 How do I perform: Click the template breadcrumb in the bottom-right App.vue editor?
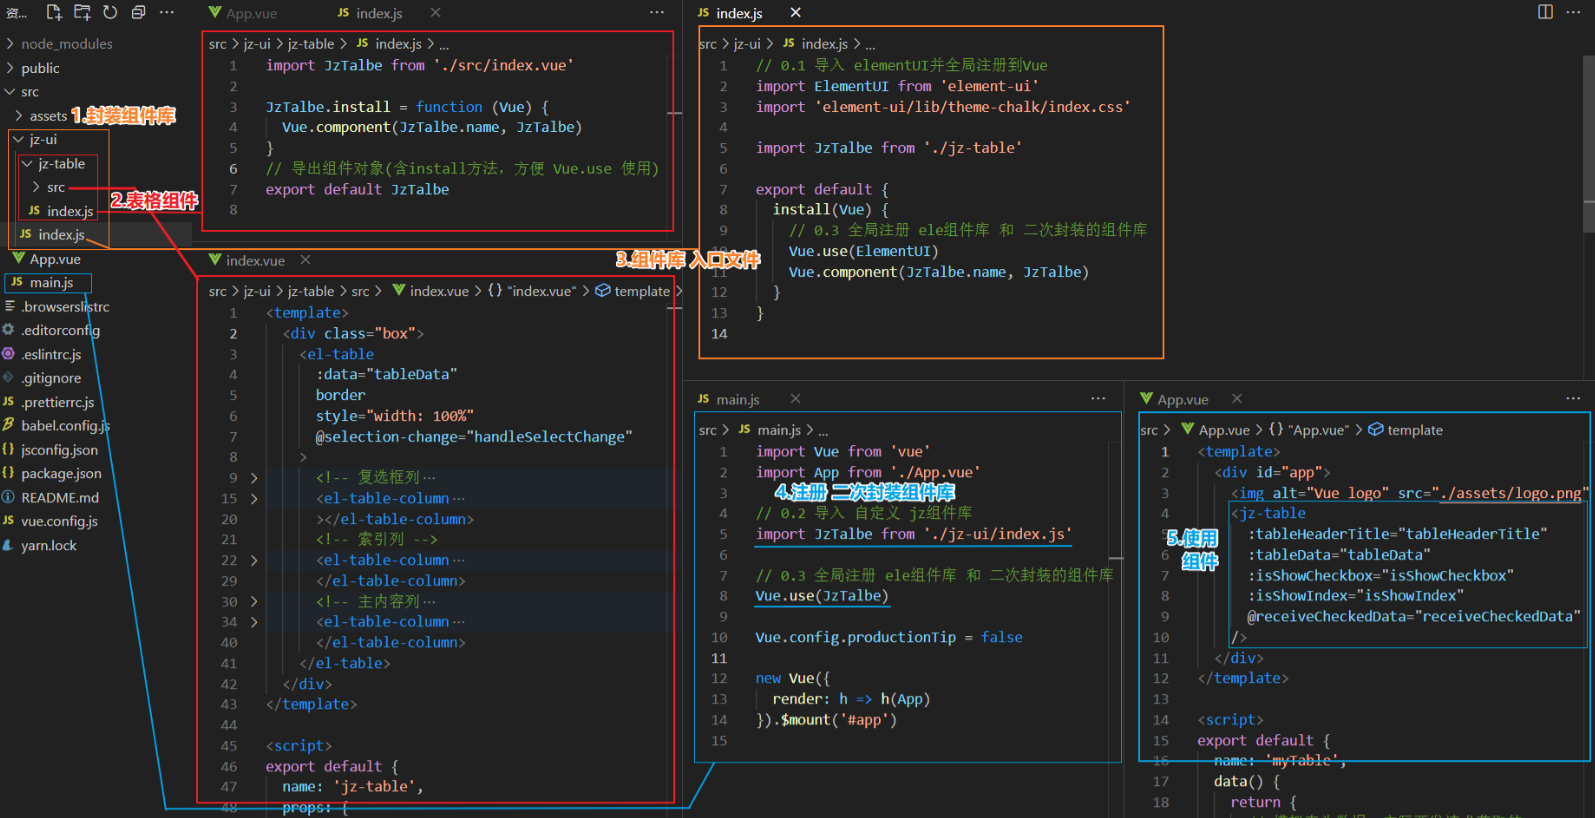pyautogui.click(x=1405, y=430)
